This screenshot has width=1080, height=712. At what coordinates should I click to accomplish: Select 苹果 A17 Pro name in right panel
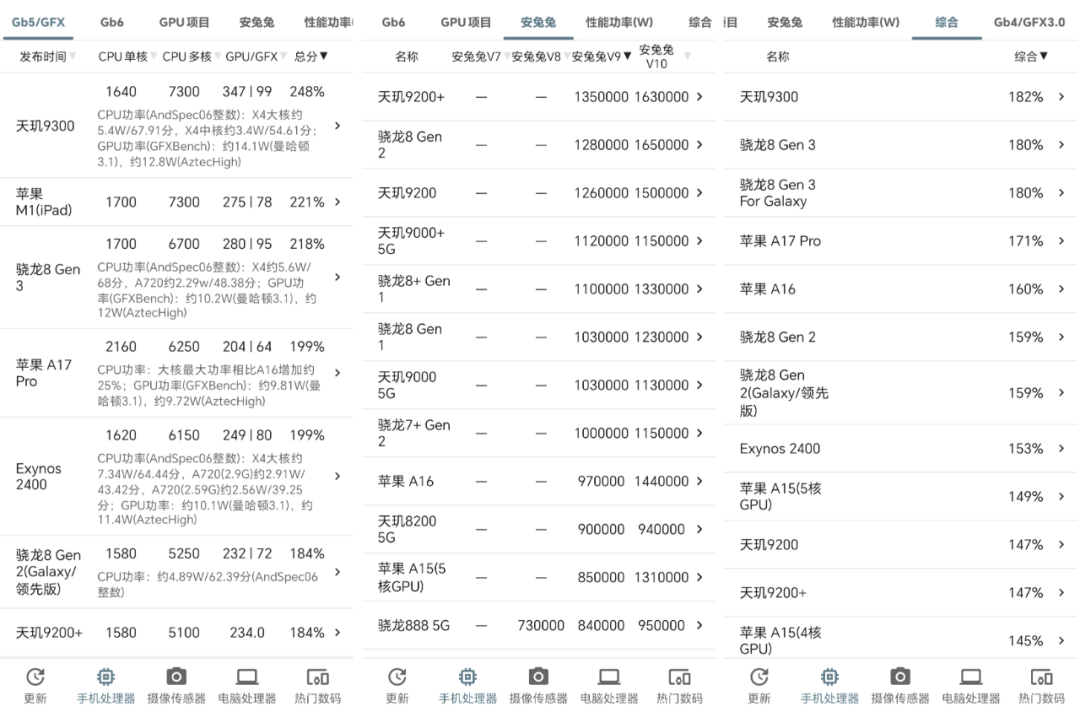780,241
